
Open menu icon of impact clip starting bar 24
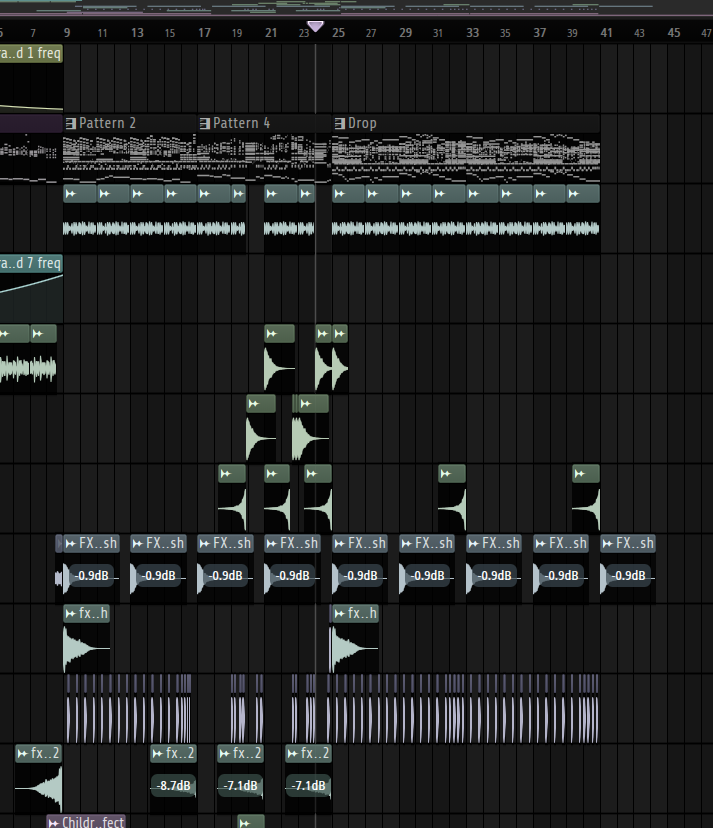point(323,334)
